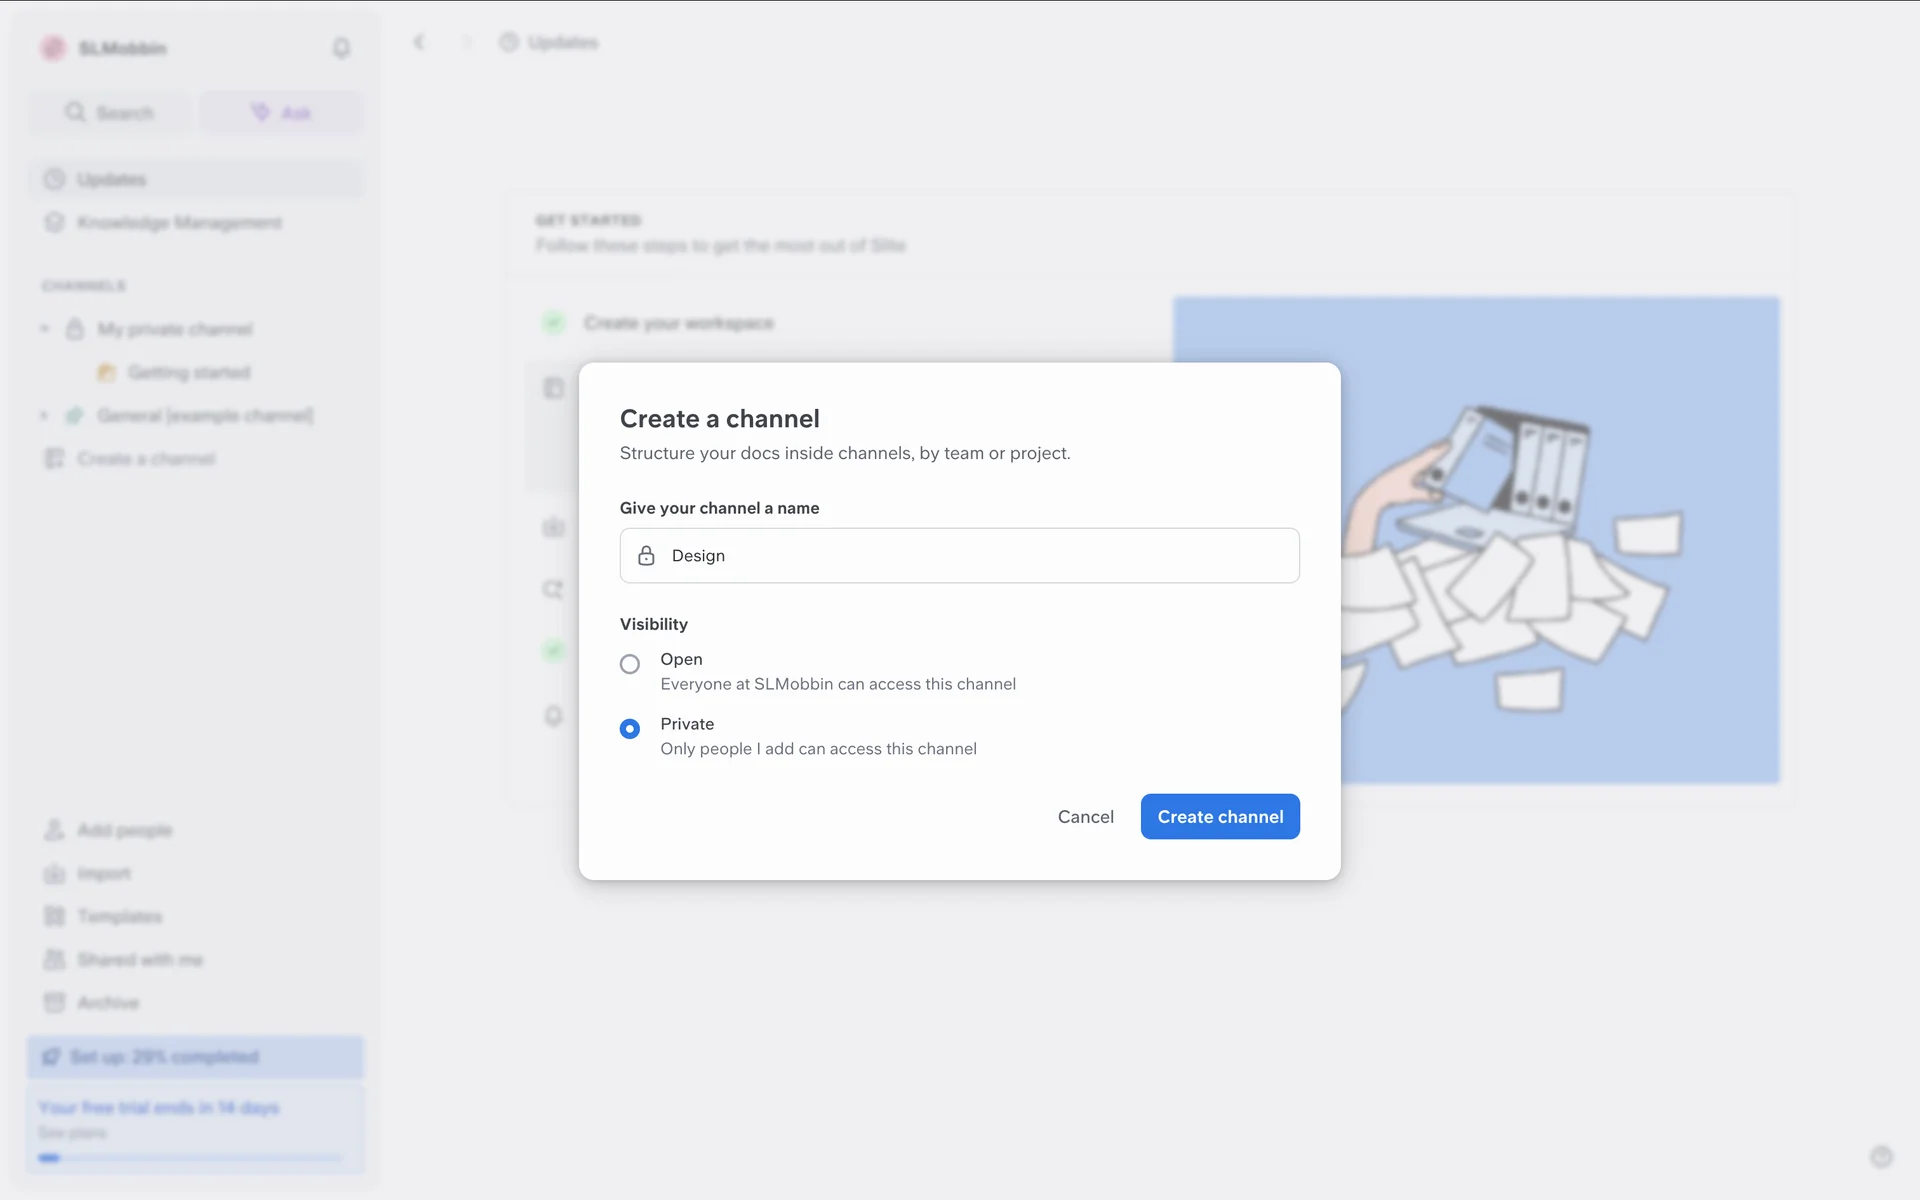Select Open visibility radio button
This screenshot has width=1920, height=1200.
(630, 664)
